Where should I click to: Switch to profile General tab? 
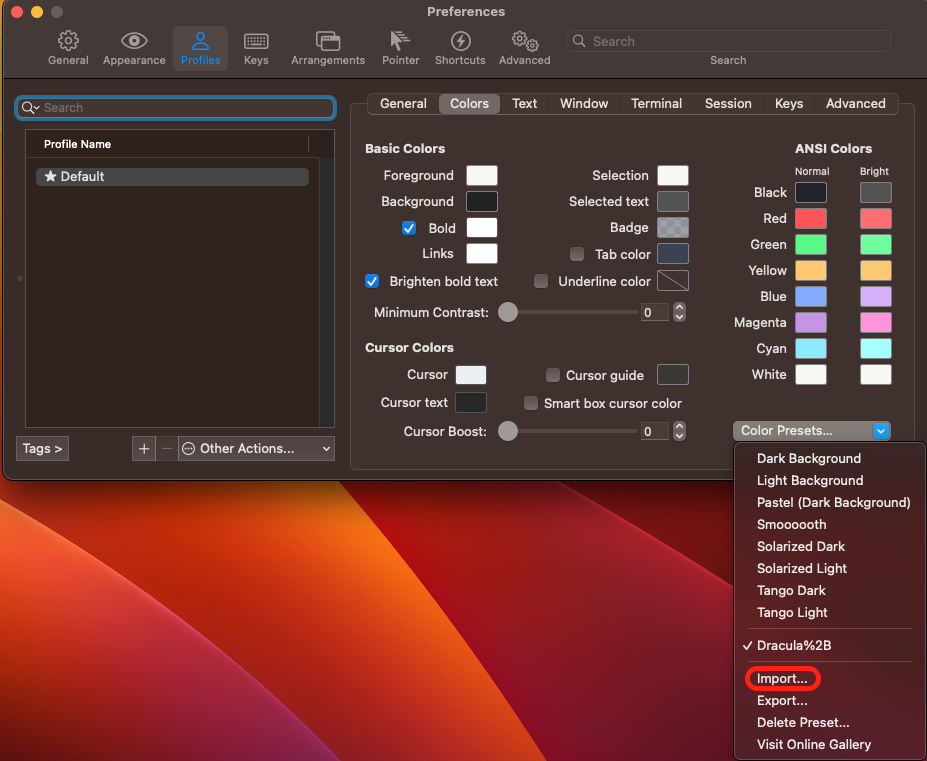pos(403,103)
